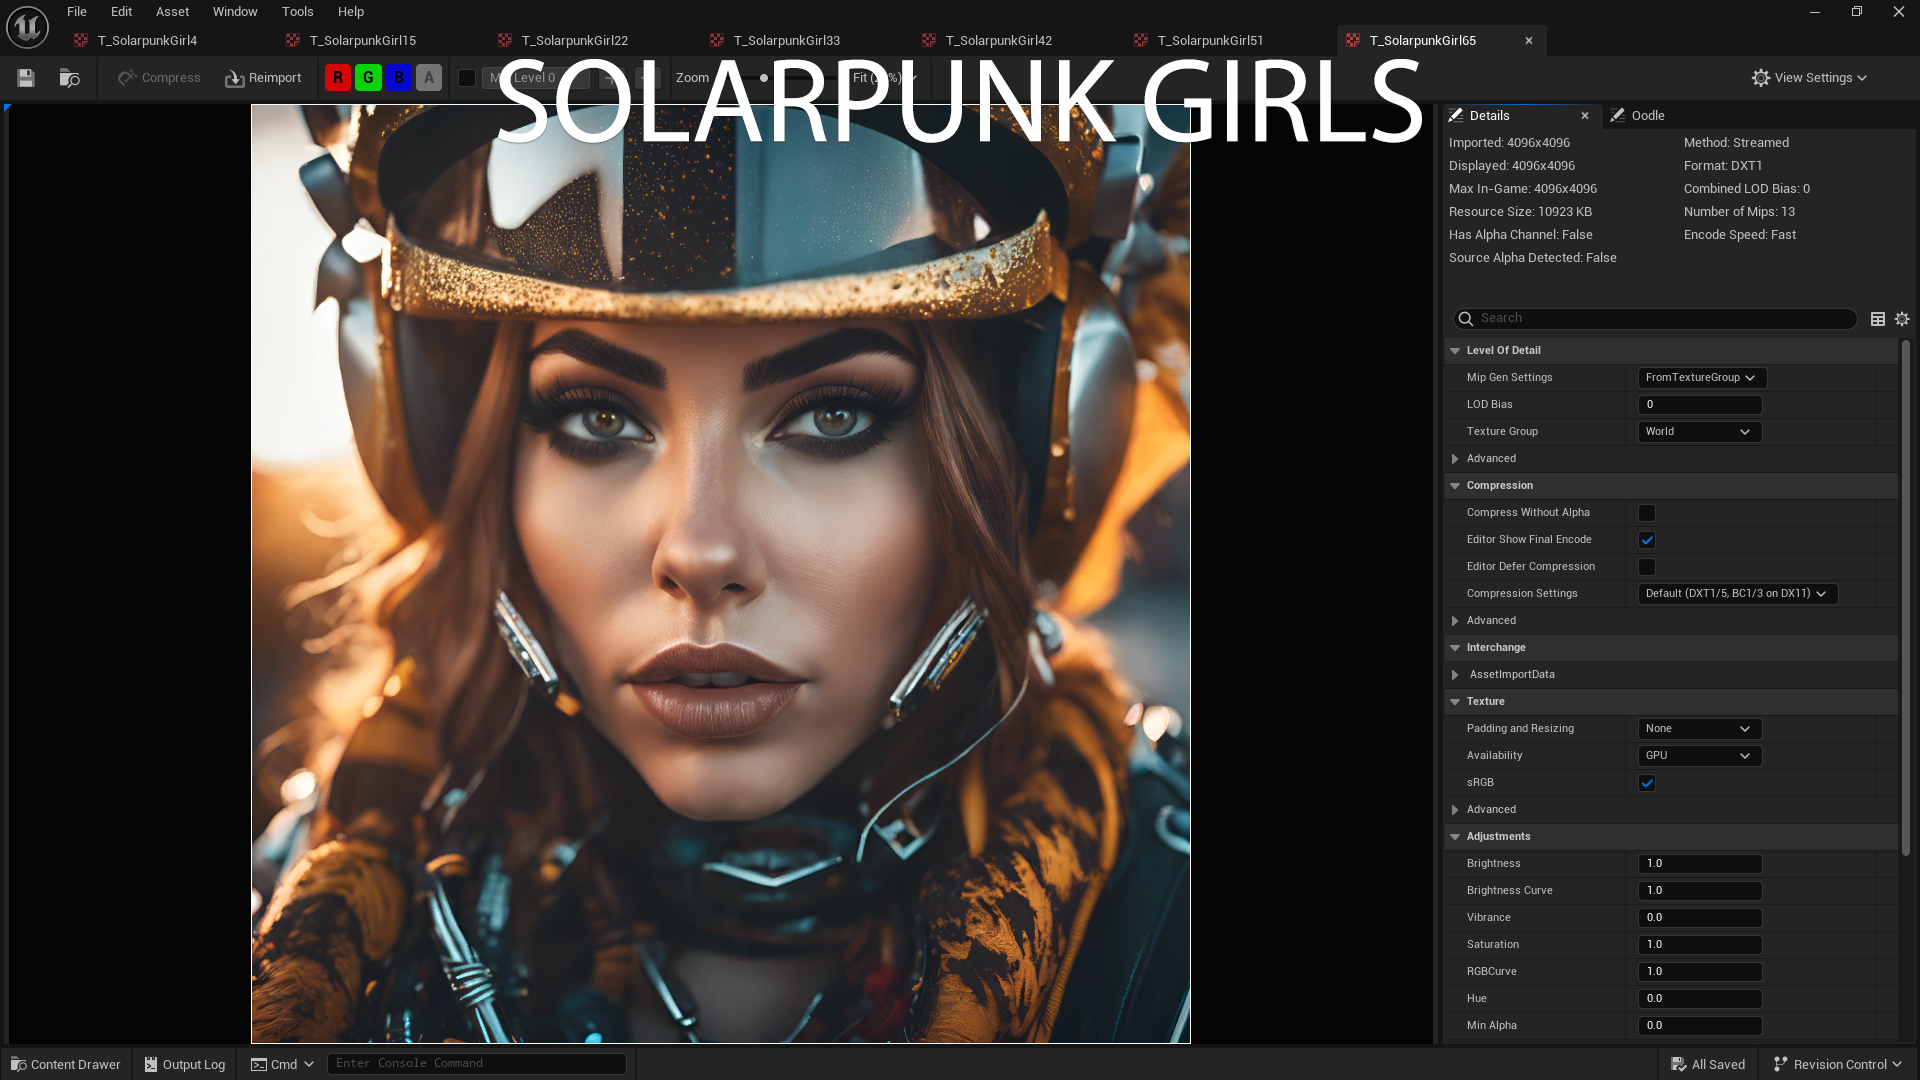Click the Saturation value field

click(x=1700, y=945)
